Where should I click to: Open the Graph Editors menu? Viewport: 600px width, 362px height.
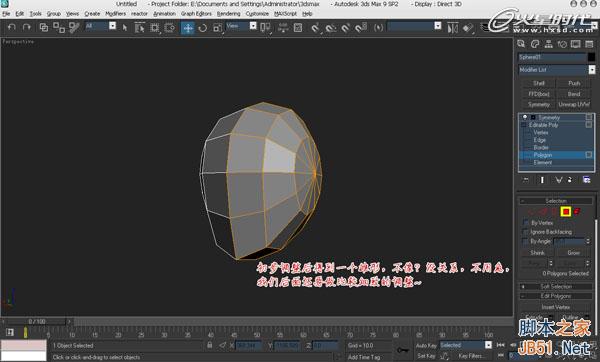tap(196, 13)
